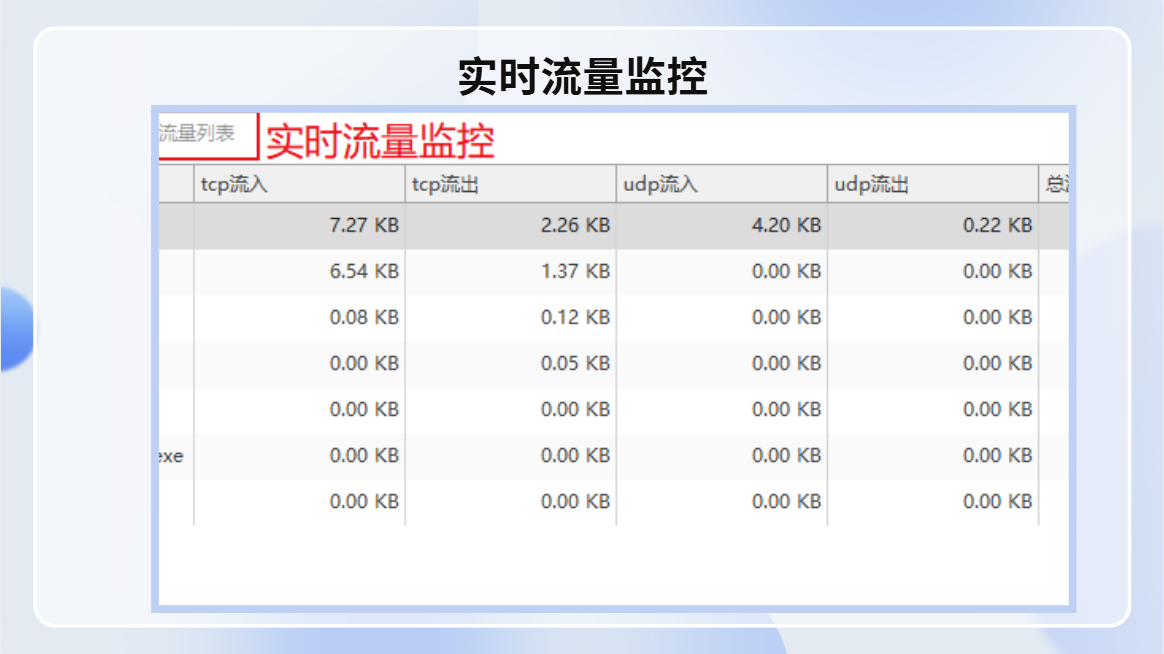Sort by the udp流入 column header

click(722, 184)
